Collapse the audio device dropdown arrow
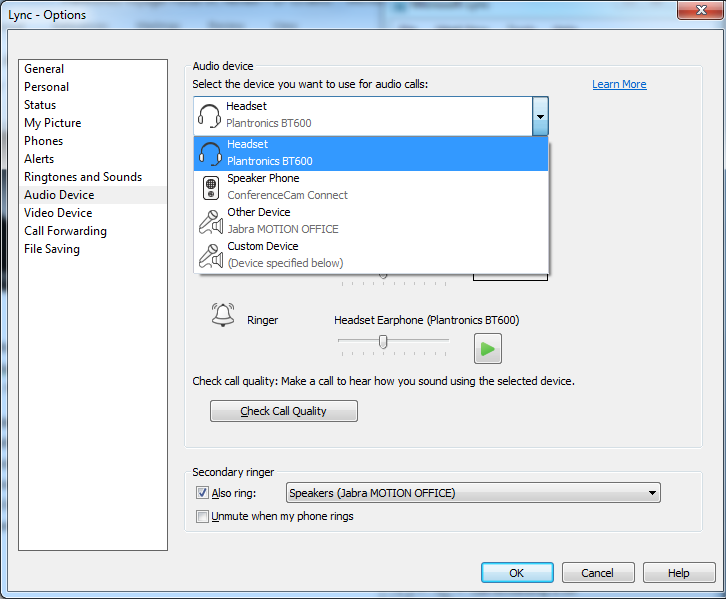The height and width of the screenshot is (599, 726). coord(540,116)
